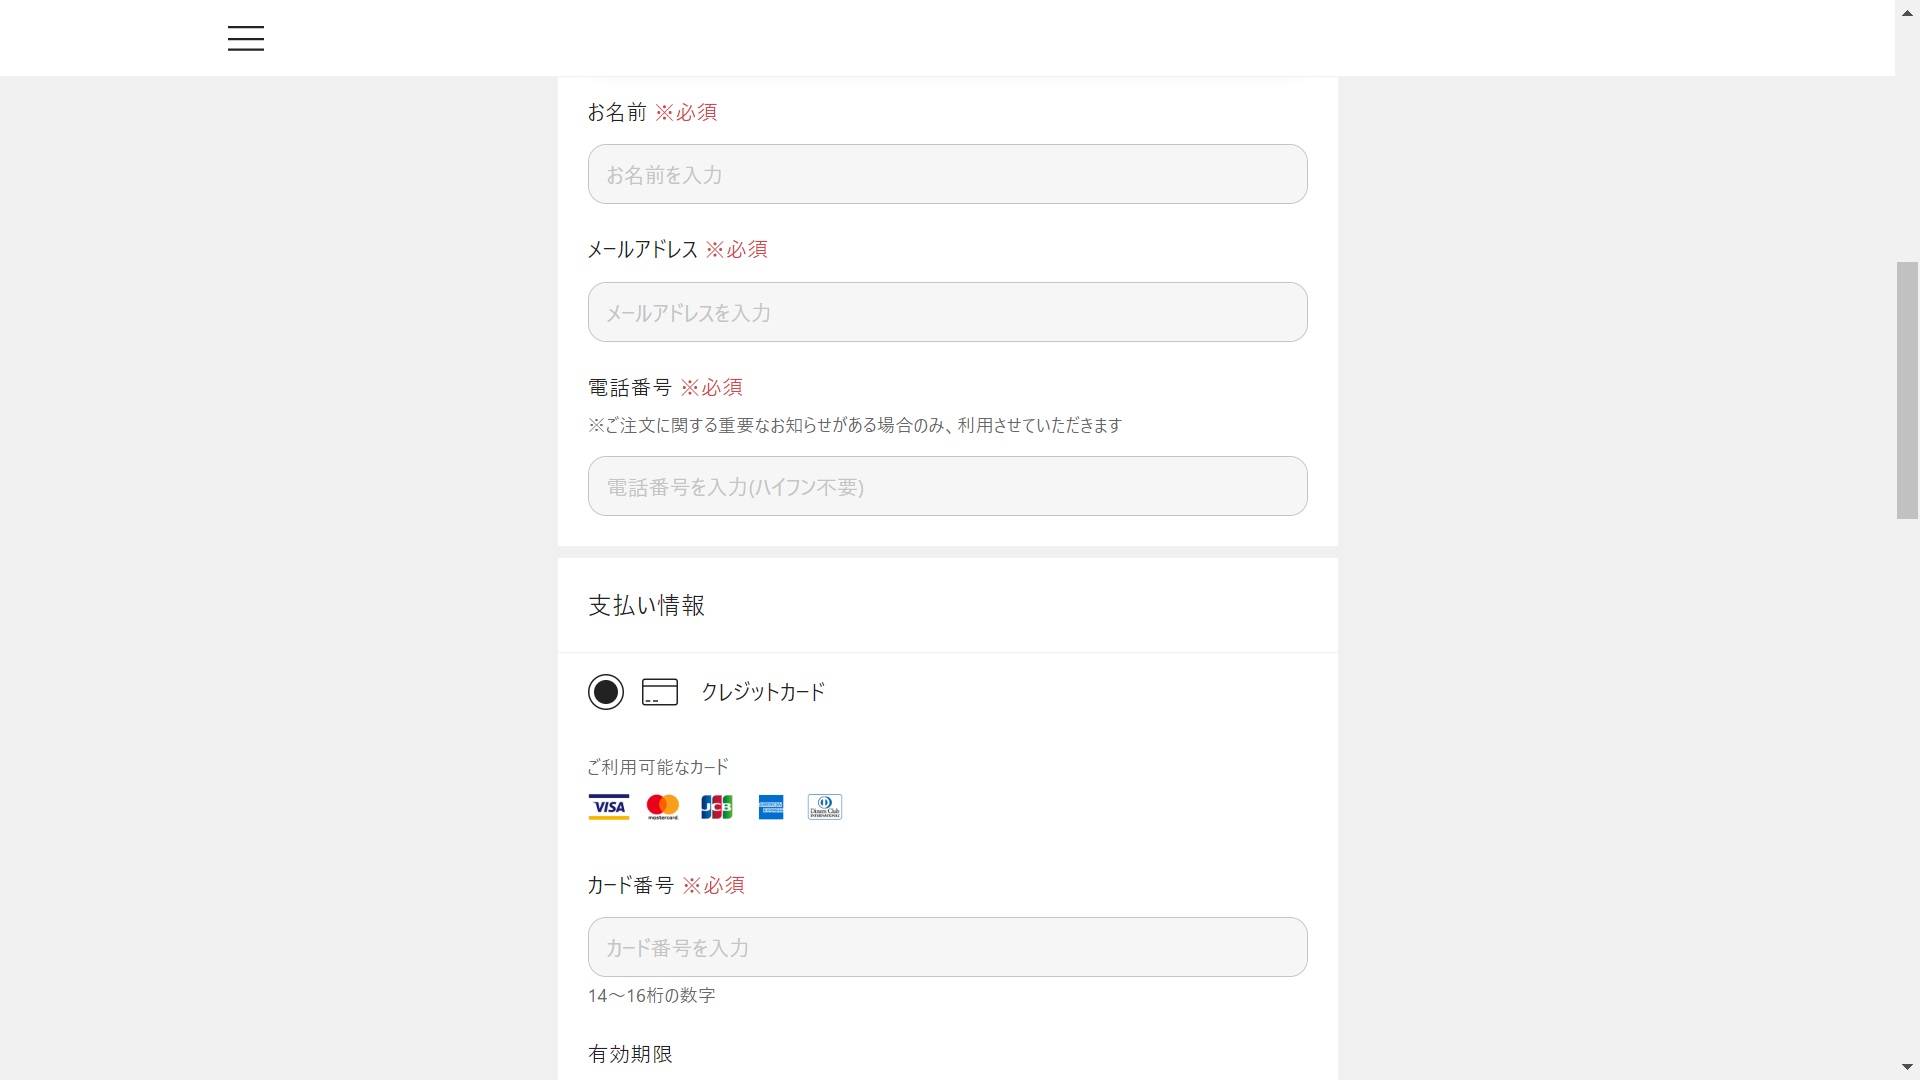Viewport: 1920px width, 1080px height.
Task: Click the phone number input field
Action: click(947, 486)
